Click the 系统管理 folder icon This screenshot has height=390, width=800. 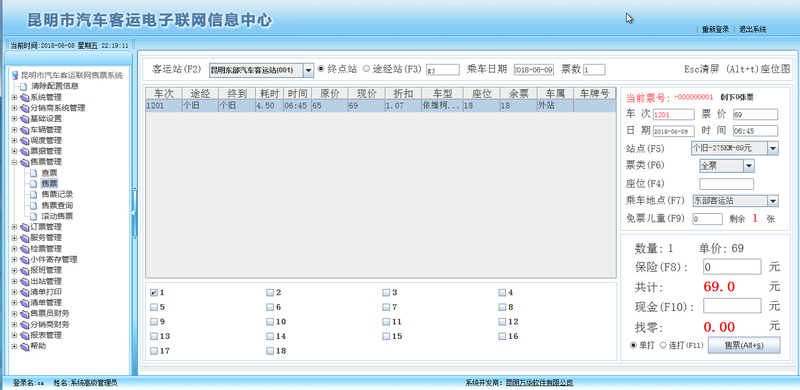[x=24, y=97]
